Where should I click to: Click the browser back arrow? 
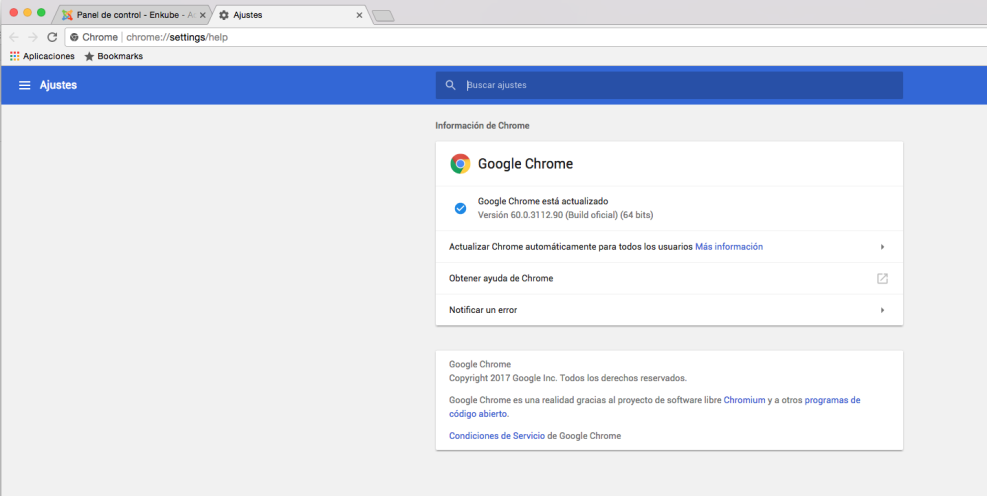coord(14,37)
